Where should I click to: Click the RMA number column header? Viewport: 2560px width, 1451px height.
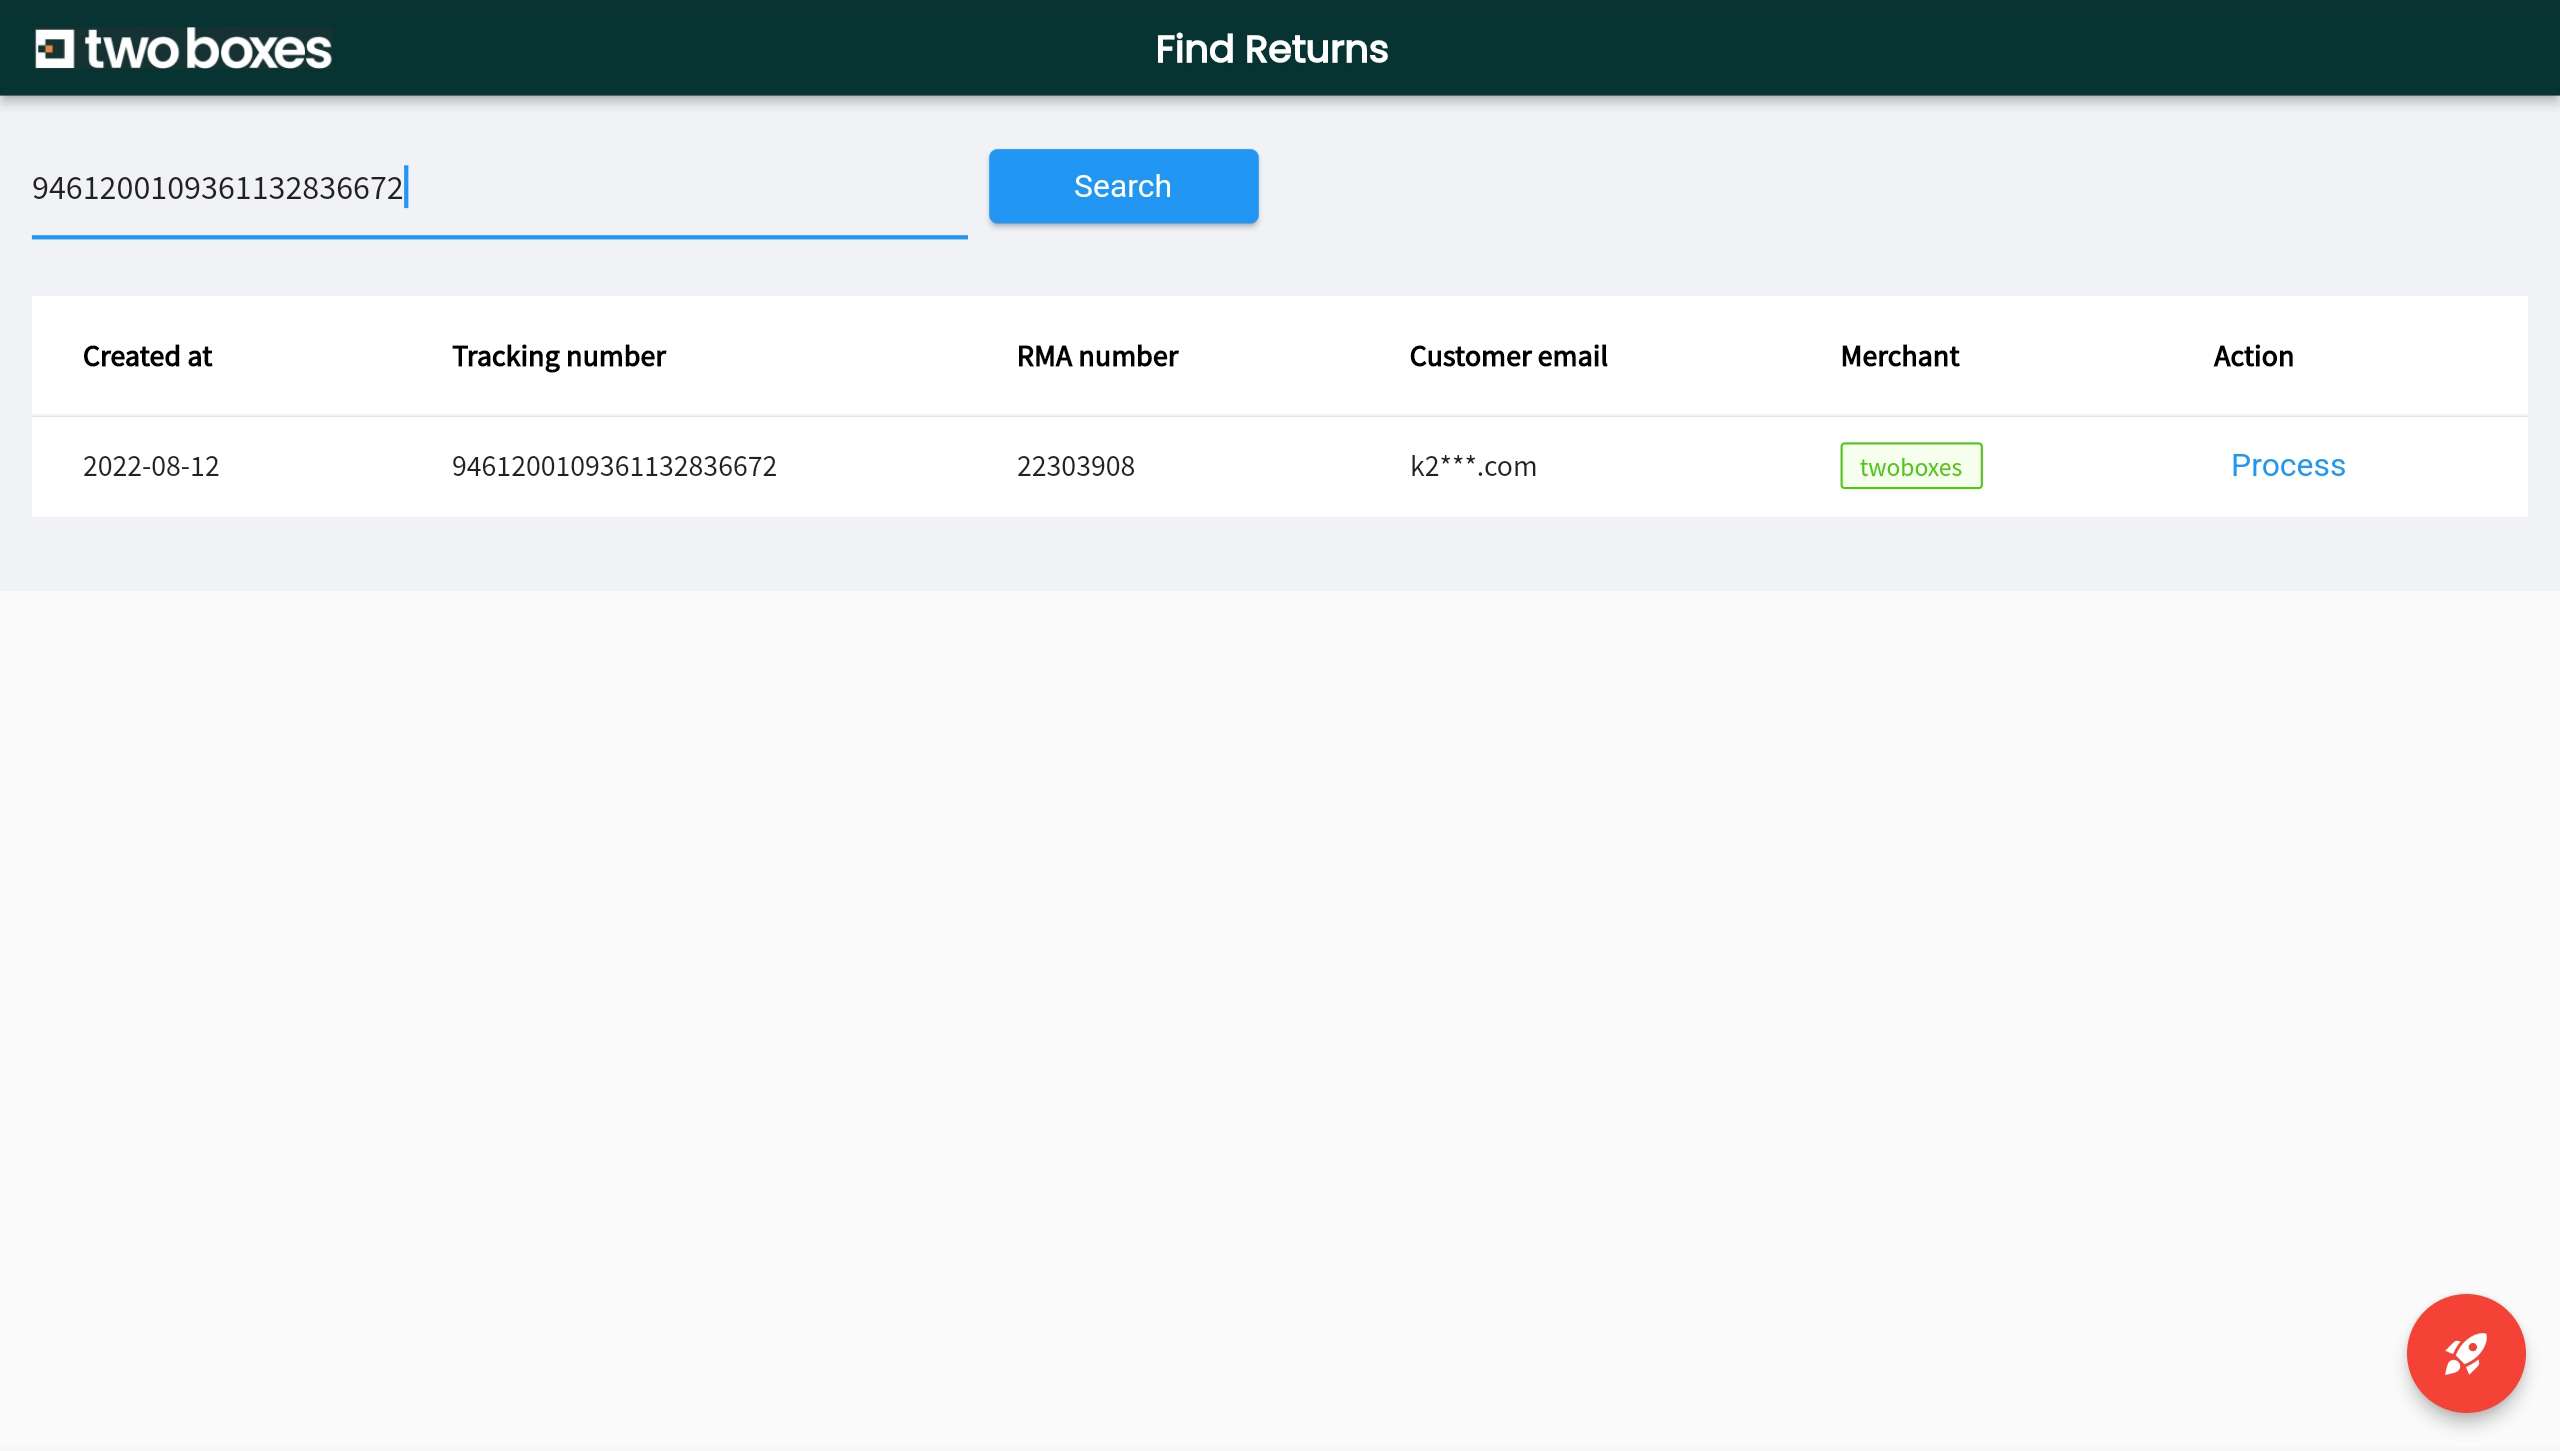(1097, 356)
